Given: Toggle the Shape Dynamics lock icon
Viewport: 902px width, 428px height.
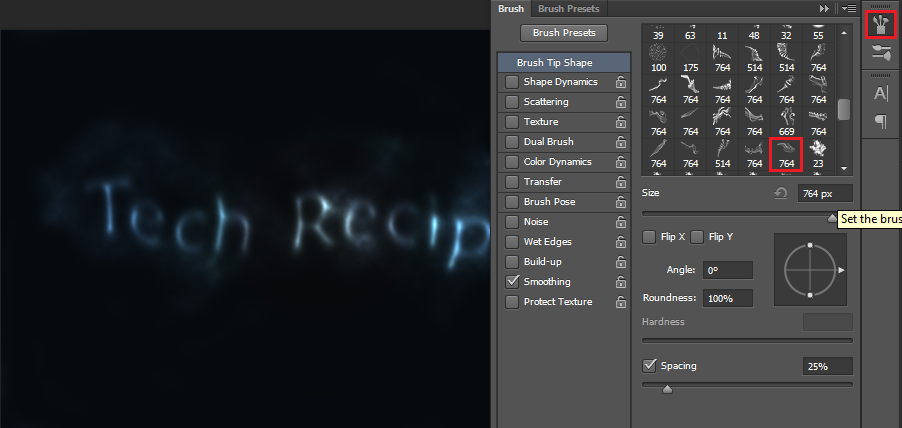Looking at the screenshot, I should [621, 82].
